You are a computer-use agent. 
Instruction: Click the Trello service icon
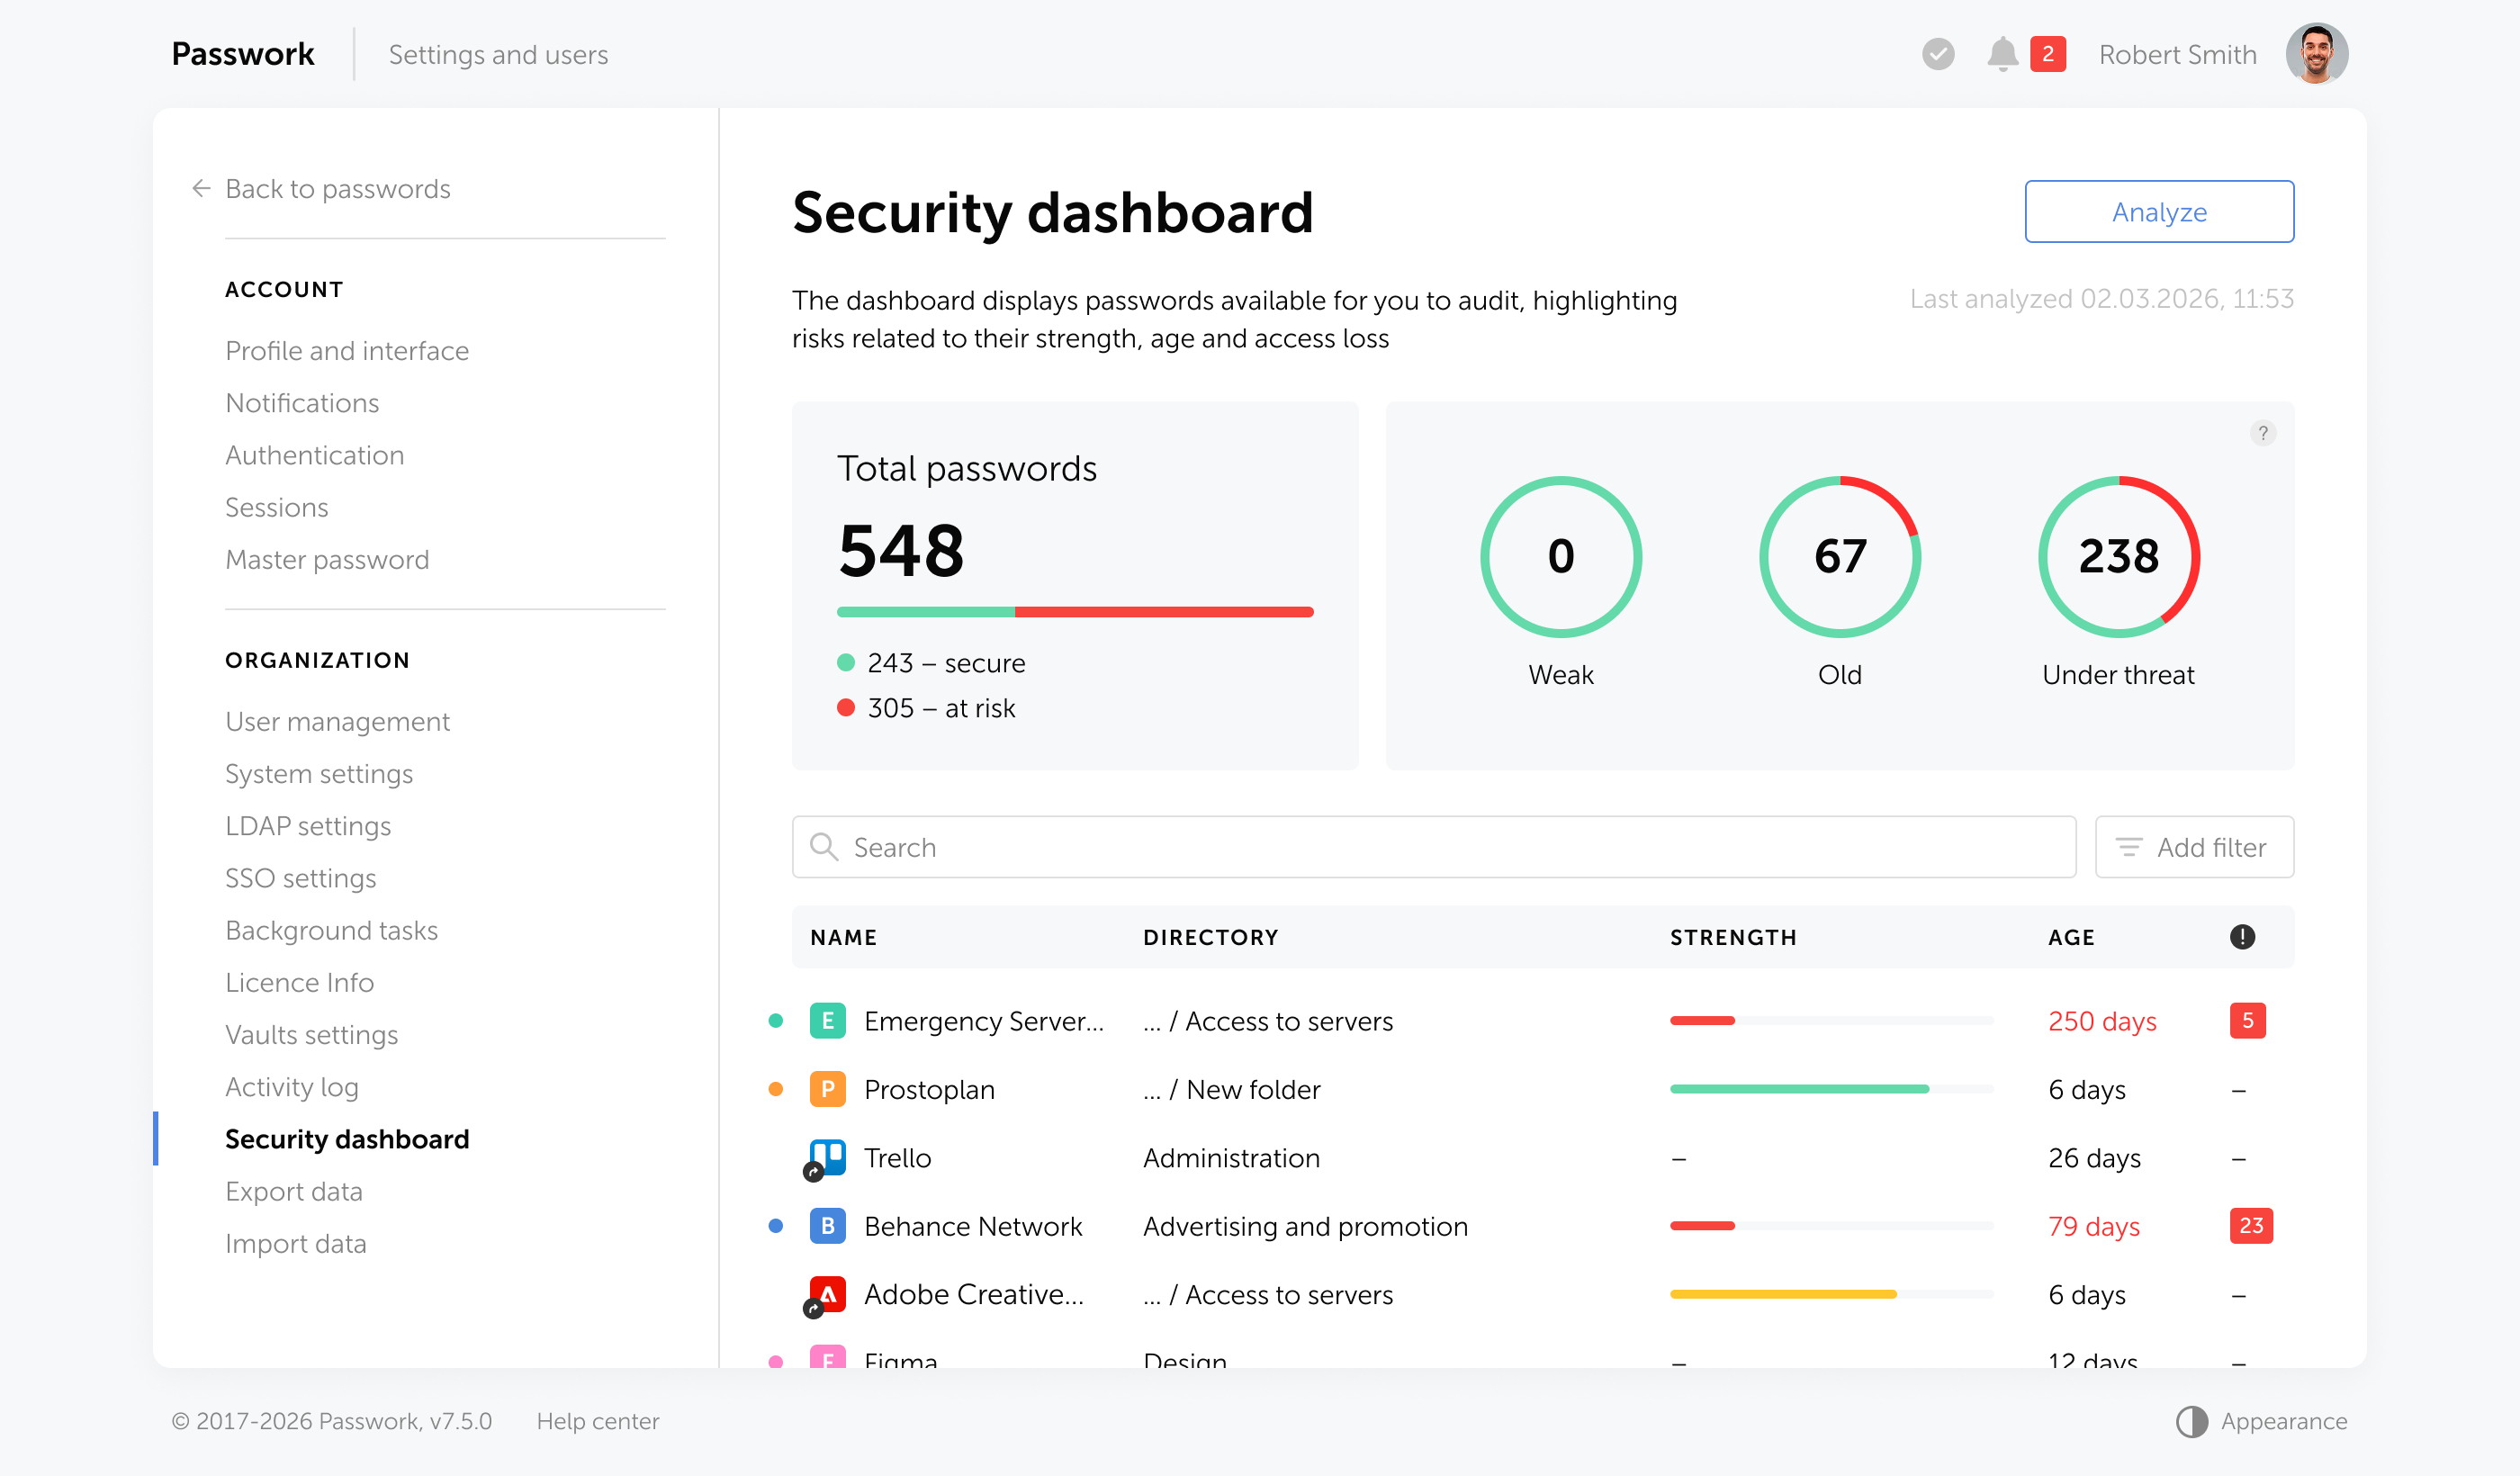826,1157
